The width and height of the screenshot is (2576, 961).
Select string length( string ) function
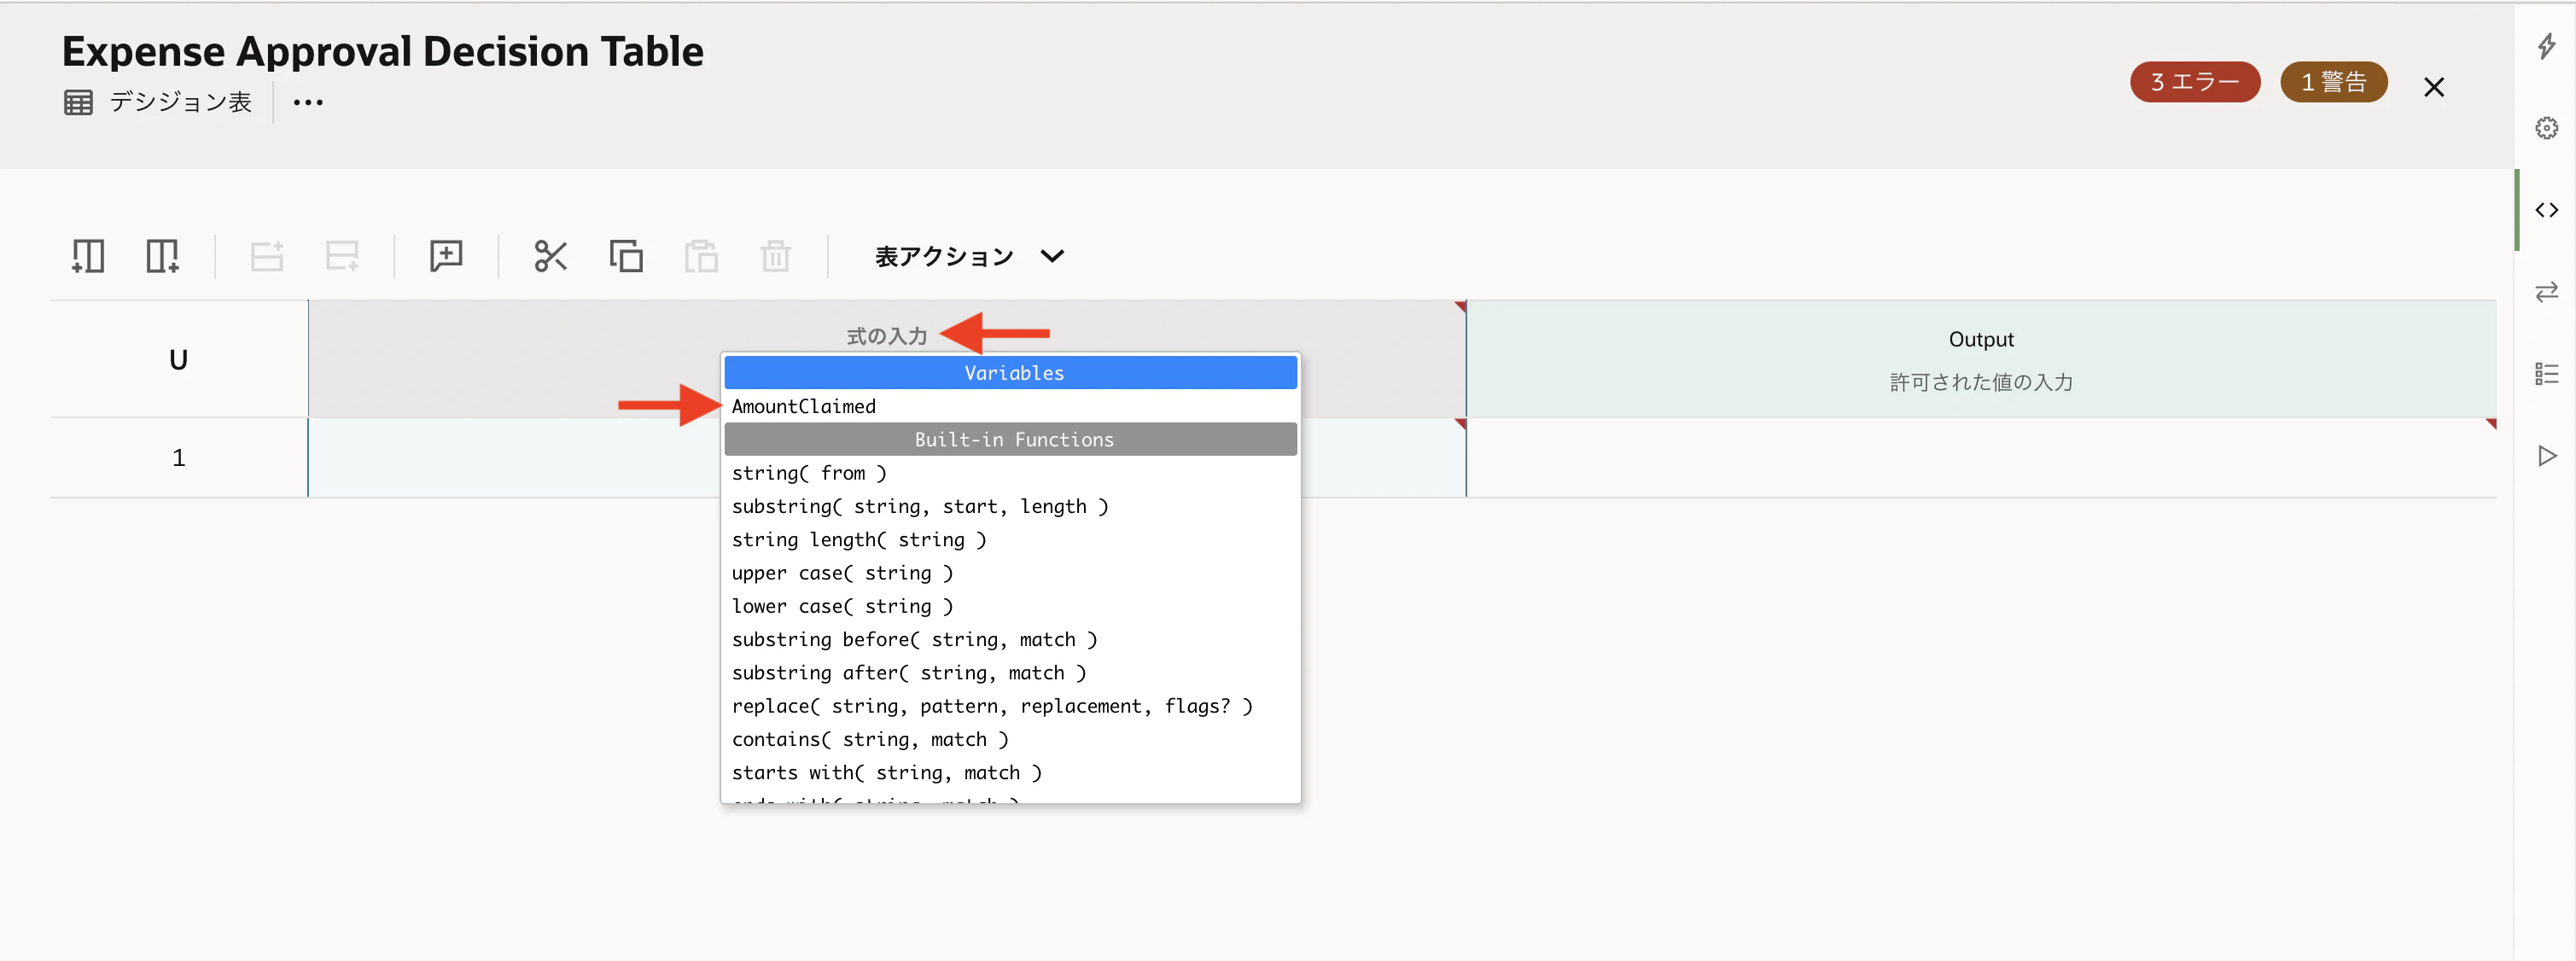(x=1011, y=540)
